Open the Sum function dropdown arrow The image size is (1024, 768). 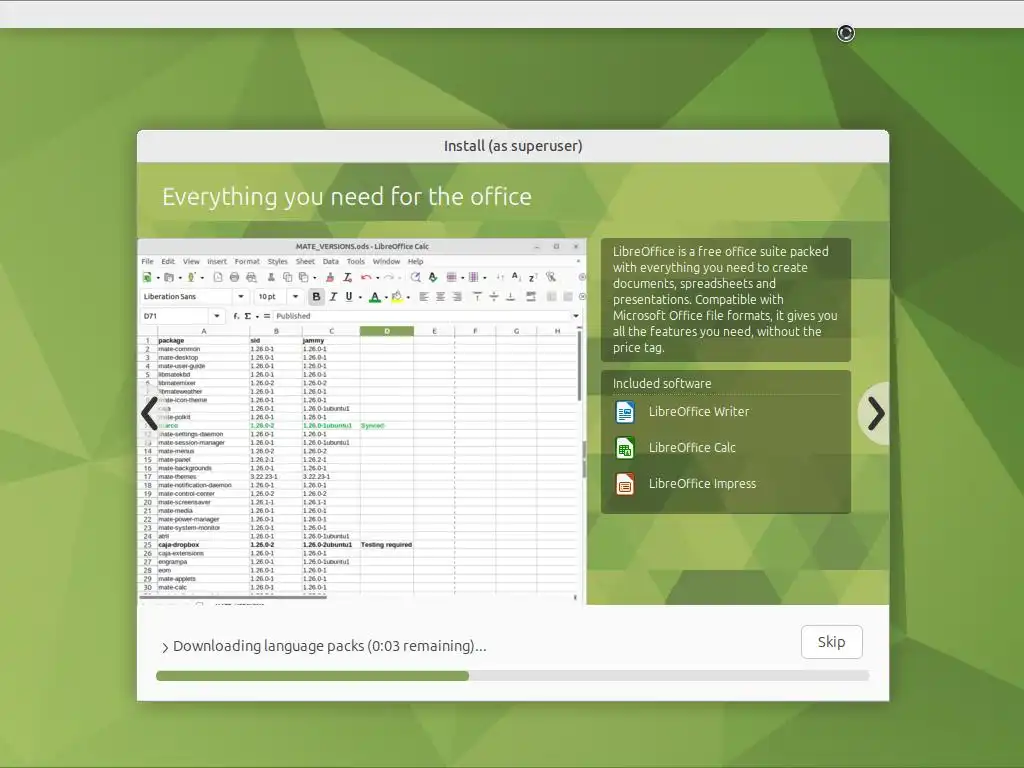(x=257, y=317)
